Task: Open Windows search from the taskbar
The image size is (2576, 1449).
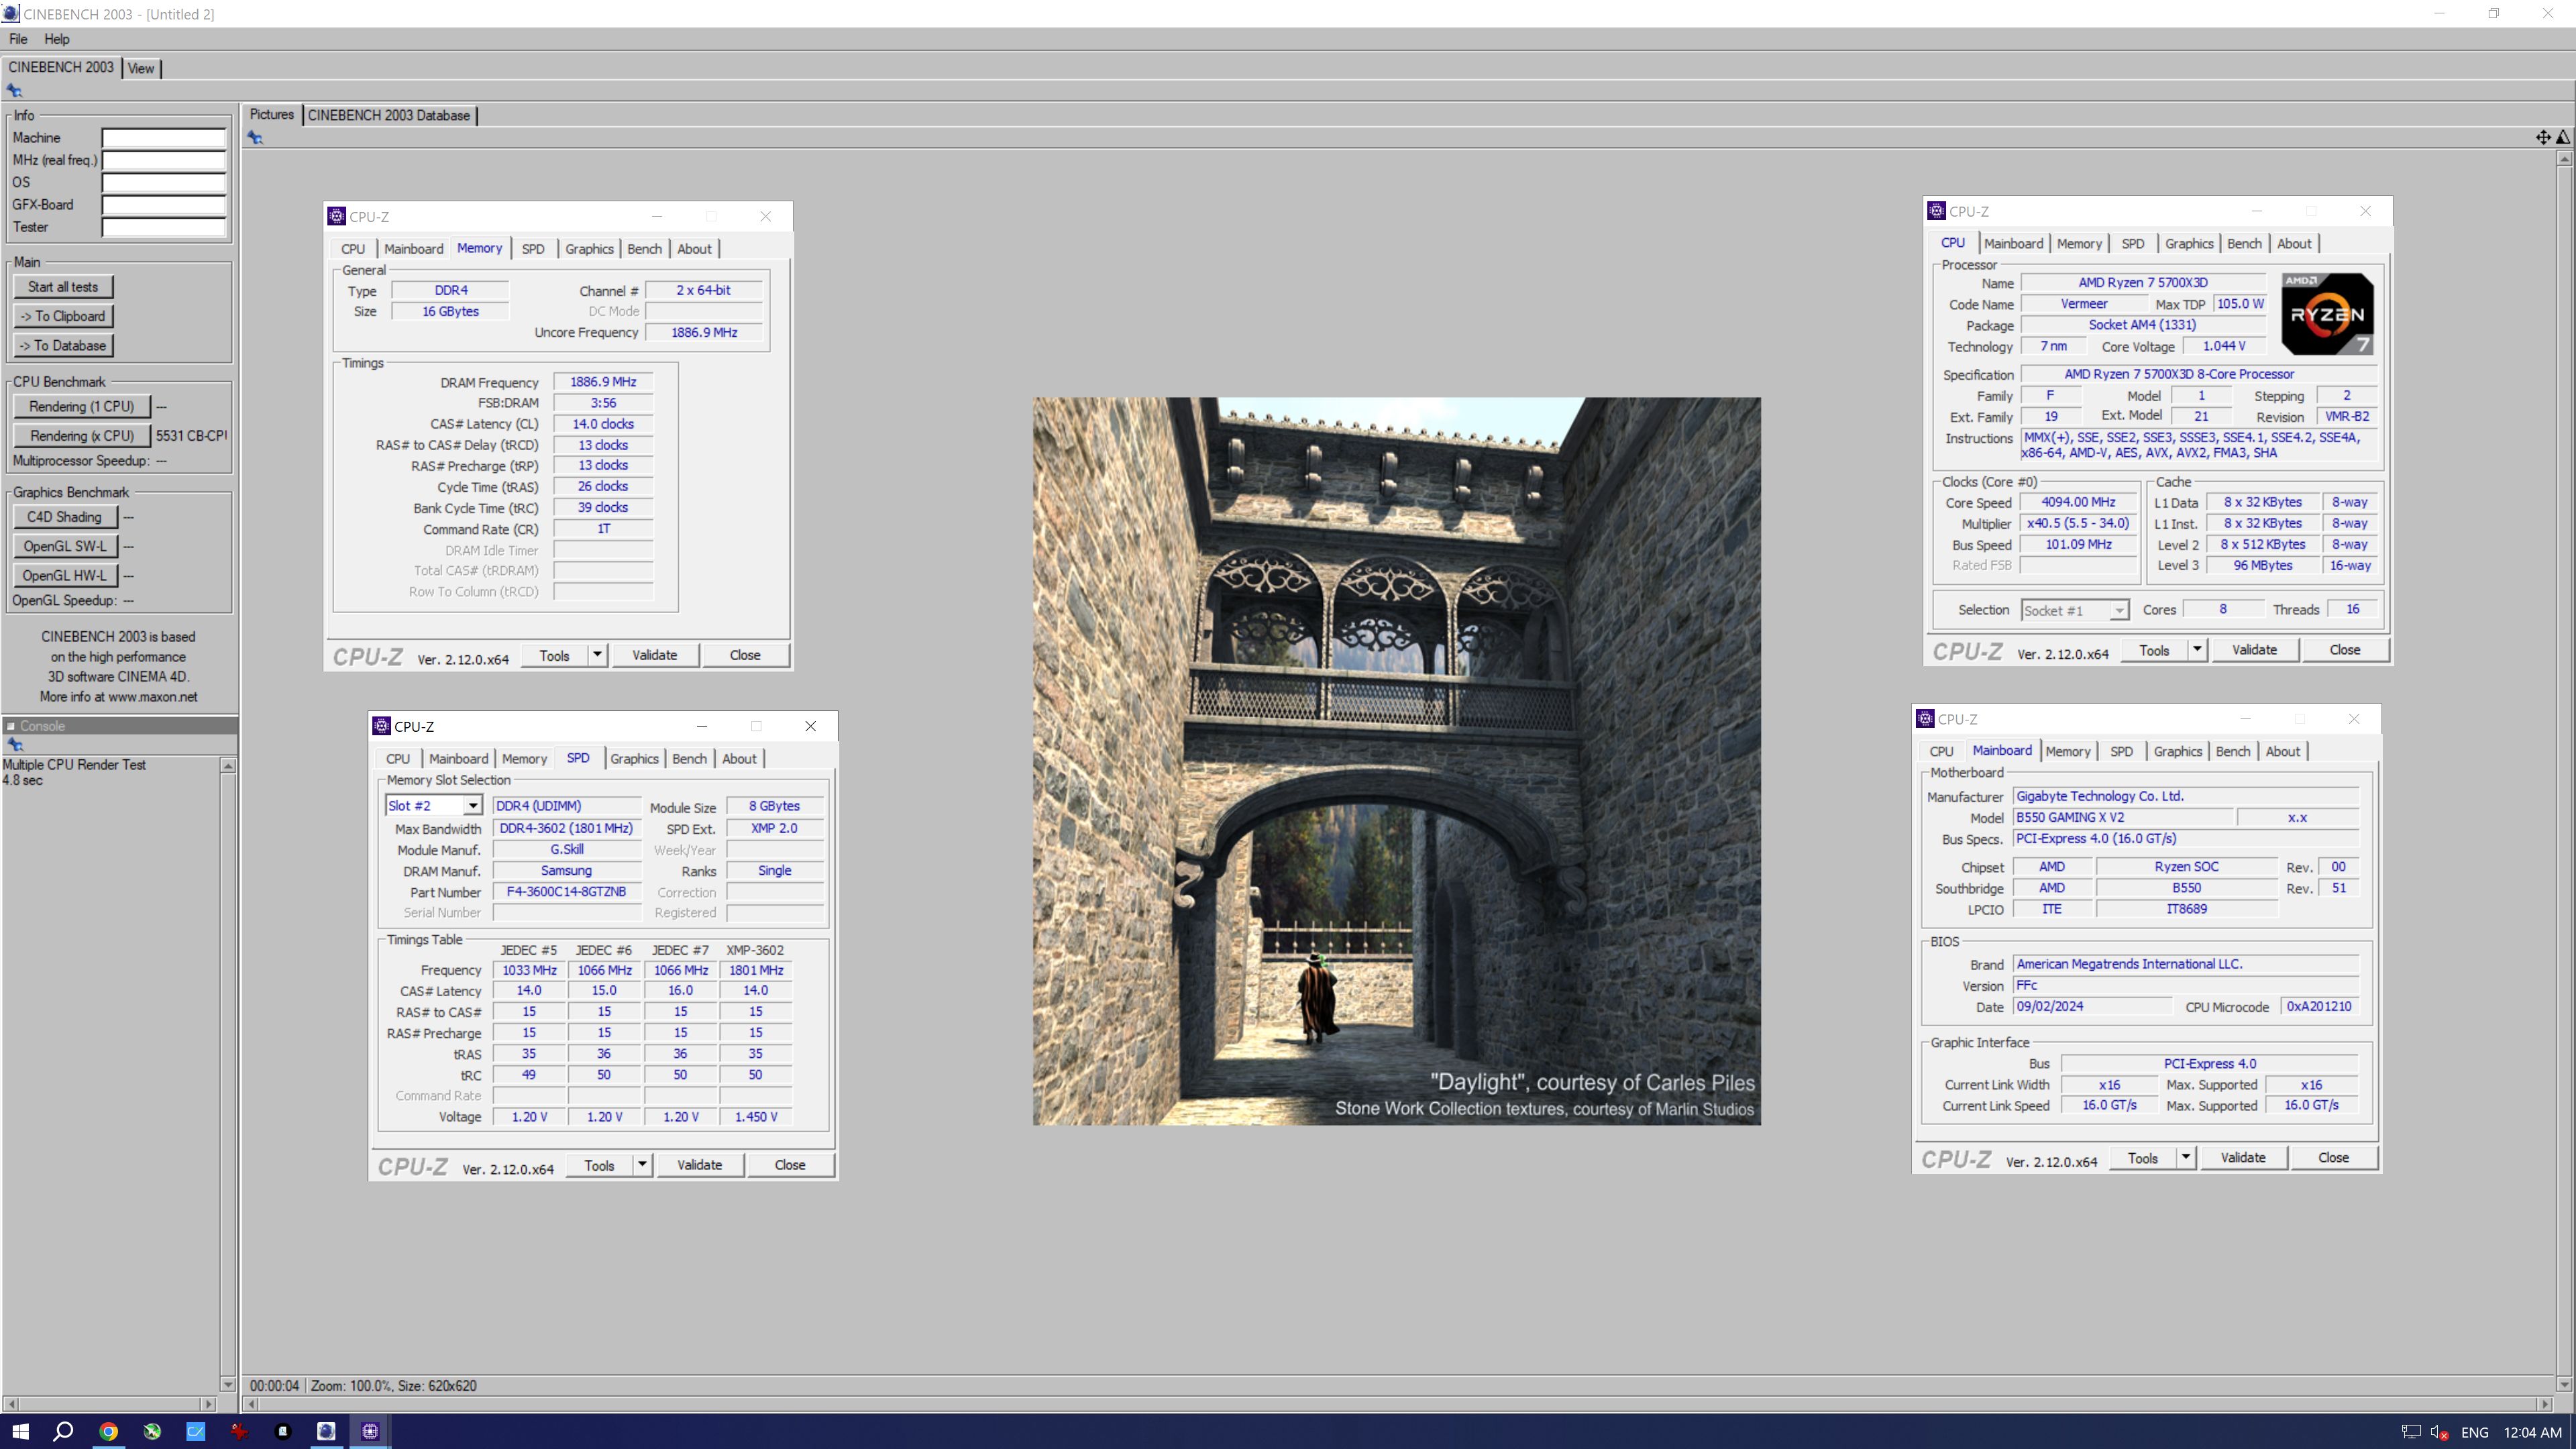Action: click(63, 1431)
